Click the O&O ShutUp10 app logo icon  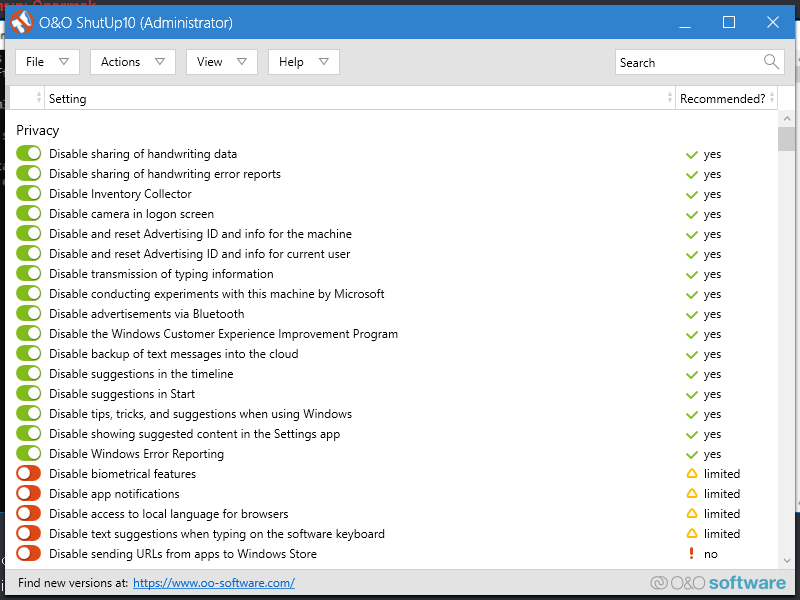click(x=21, y=22)
